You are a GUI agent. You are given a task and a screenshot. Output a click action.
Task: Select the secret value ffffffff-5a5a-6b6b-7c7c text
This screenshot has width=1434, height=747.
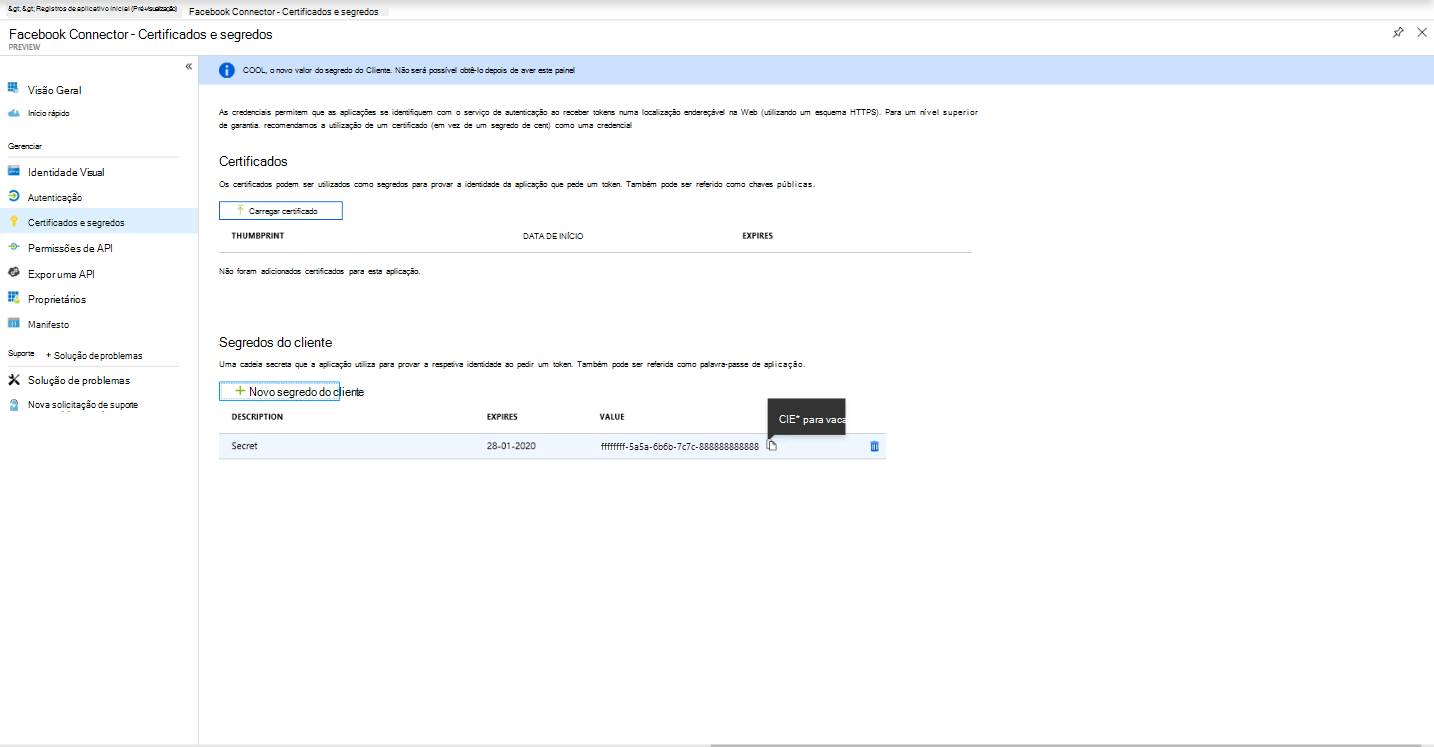coord(680,446)
